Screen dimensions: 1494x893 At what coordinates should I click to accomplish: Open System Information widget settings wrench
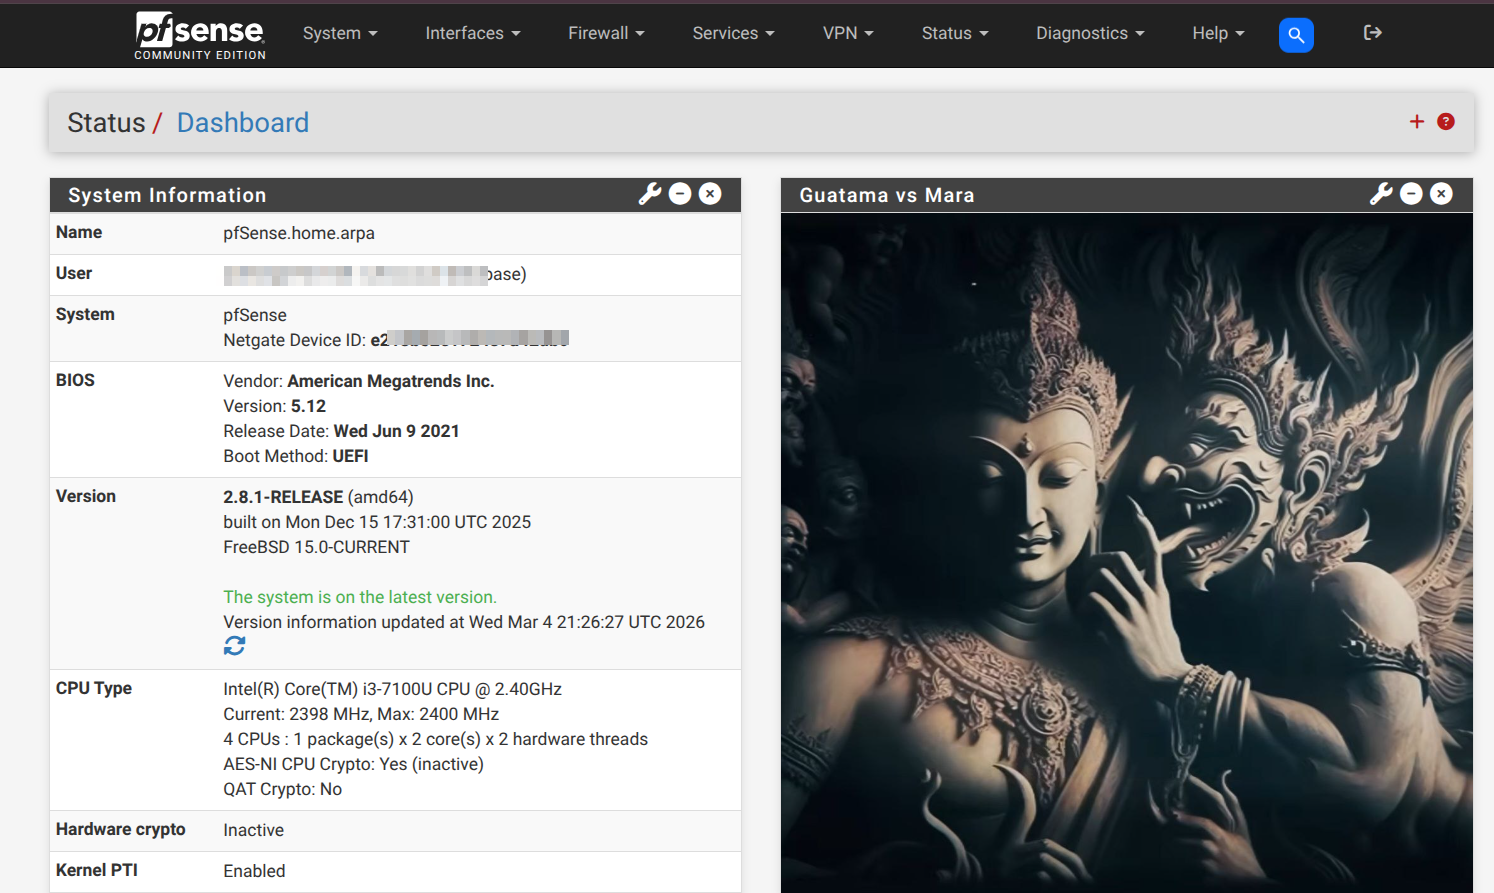click(x=650, y=194)
